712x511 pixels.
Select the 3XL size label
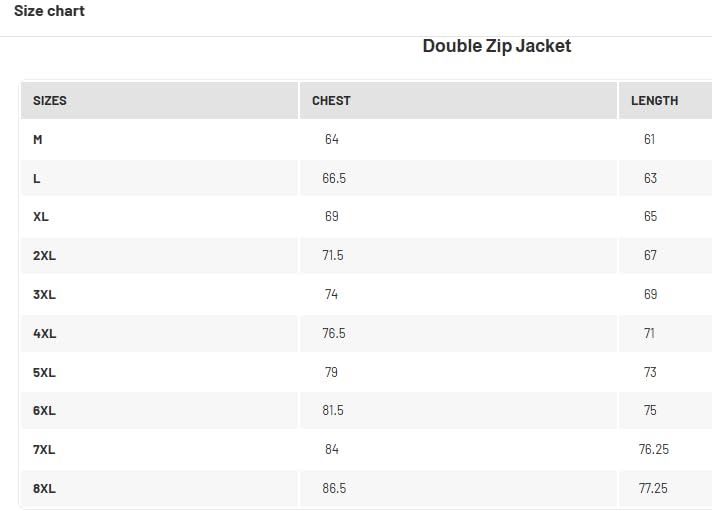coord(44,295)
